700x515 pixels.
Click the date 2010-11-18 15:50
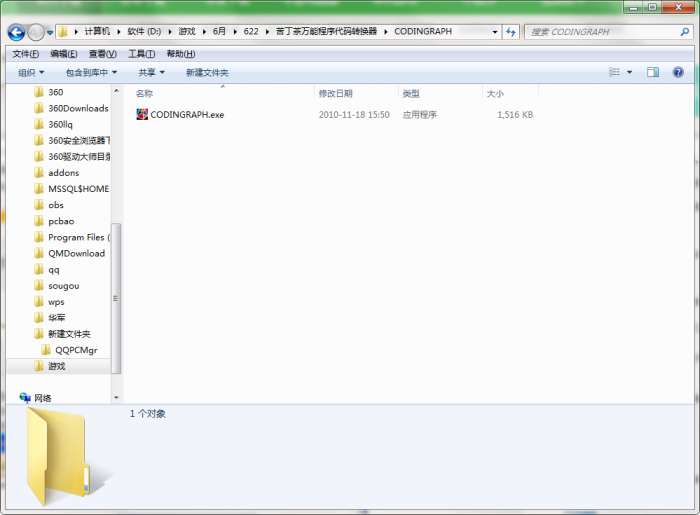point(354,115)
